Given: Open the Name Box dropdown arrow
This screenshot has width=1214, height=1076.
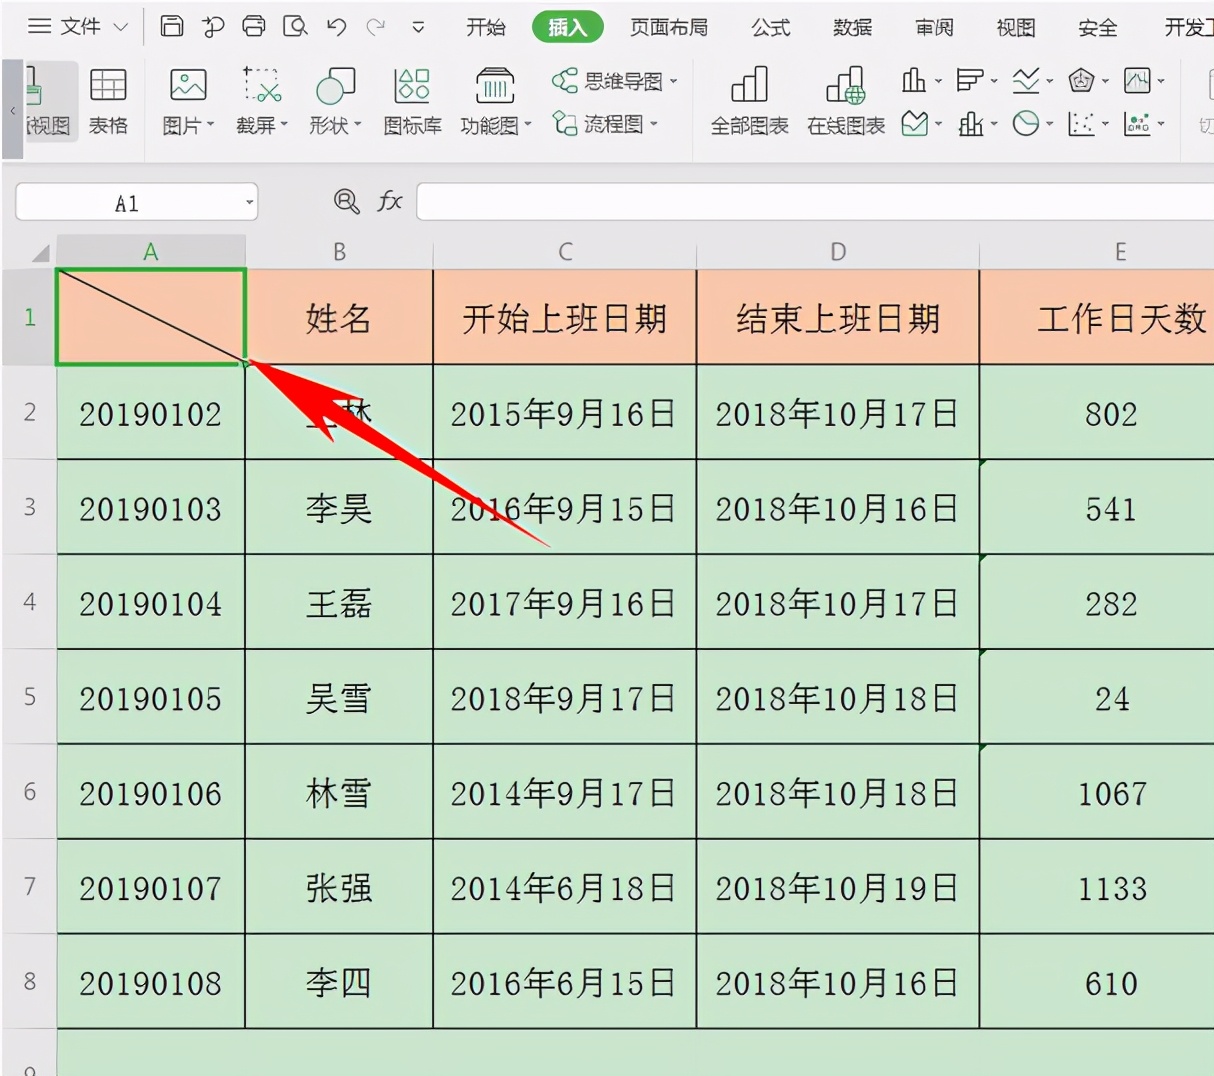Looking at the screenshot, I should pos(249,203).
